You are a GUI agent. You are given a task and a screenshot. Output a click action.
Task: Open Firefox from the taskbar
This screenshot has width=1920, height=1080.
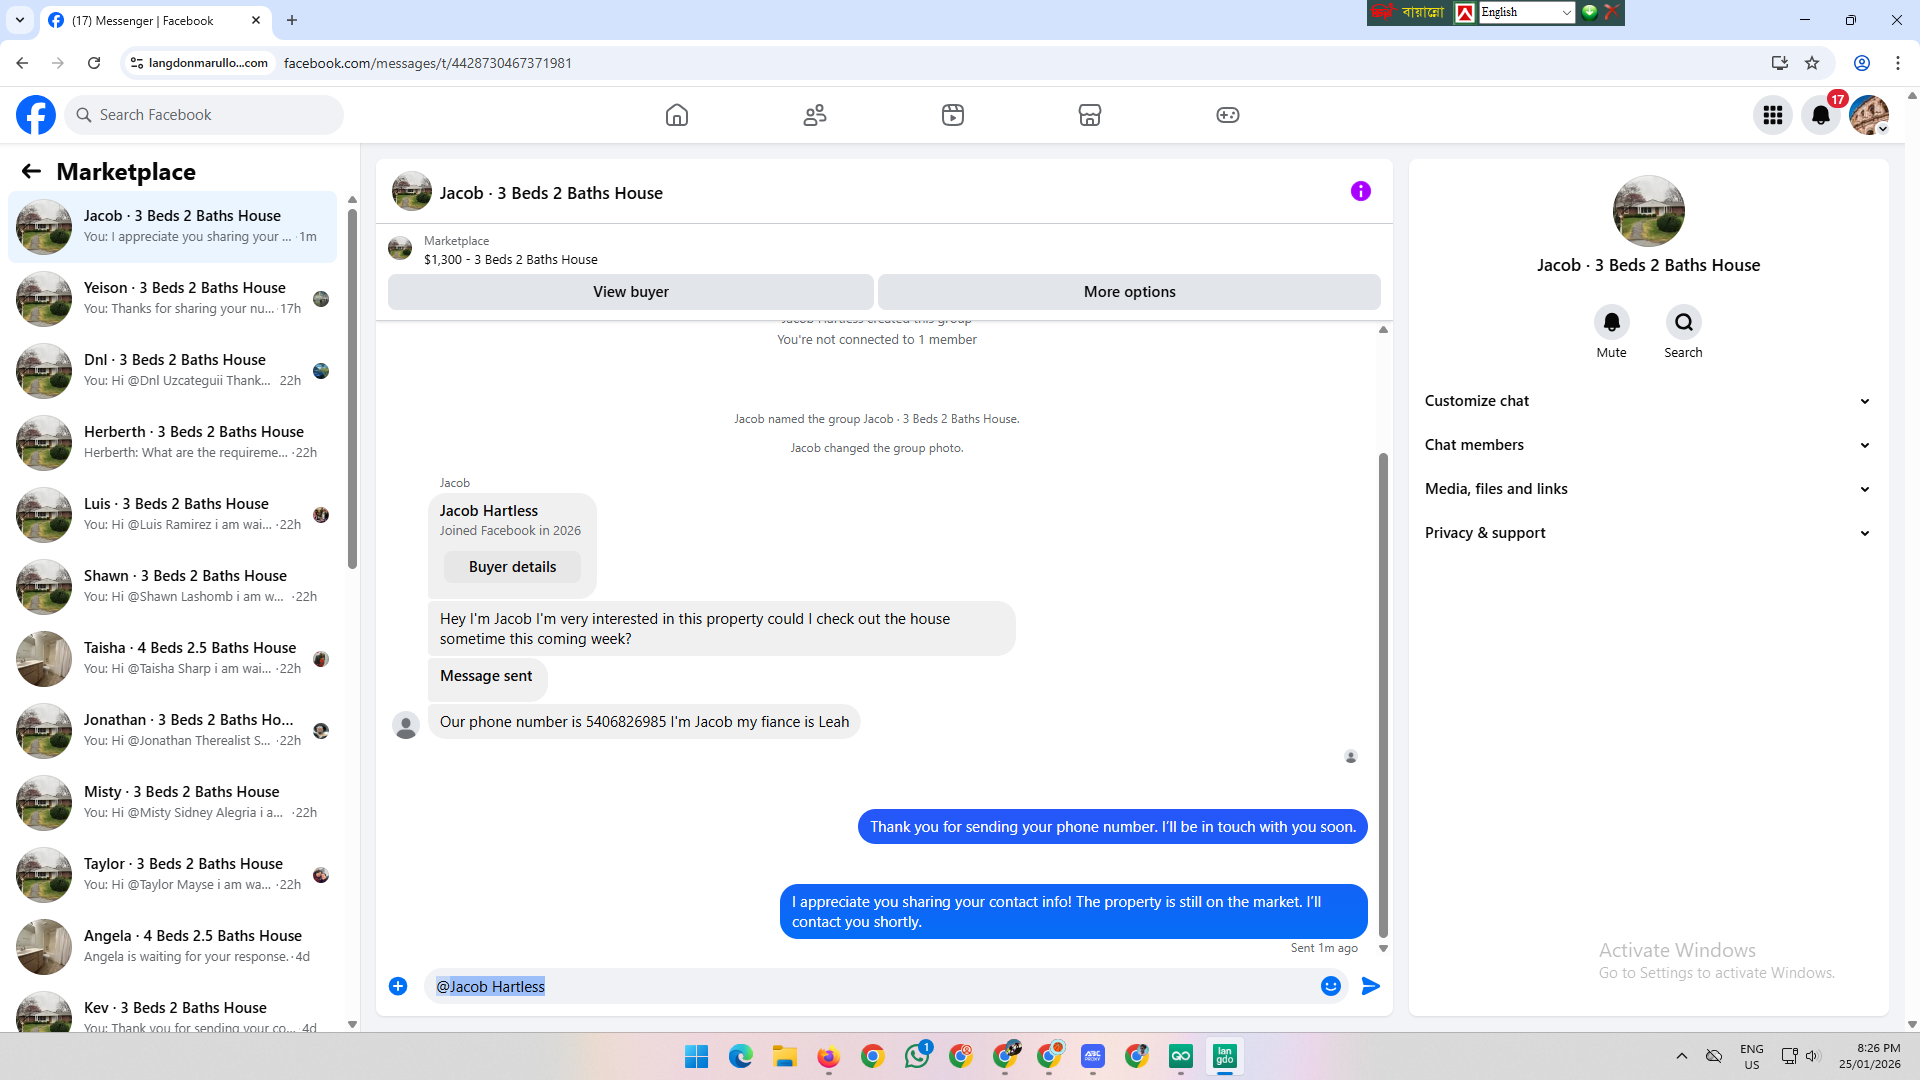click(x=829, y=1056)
